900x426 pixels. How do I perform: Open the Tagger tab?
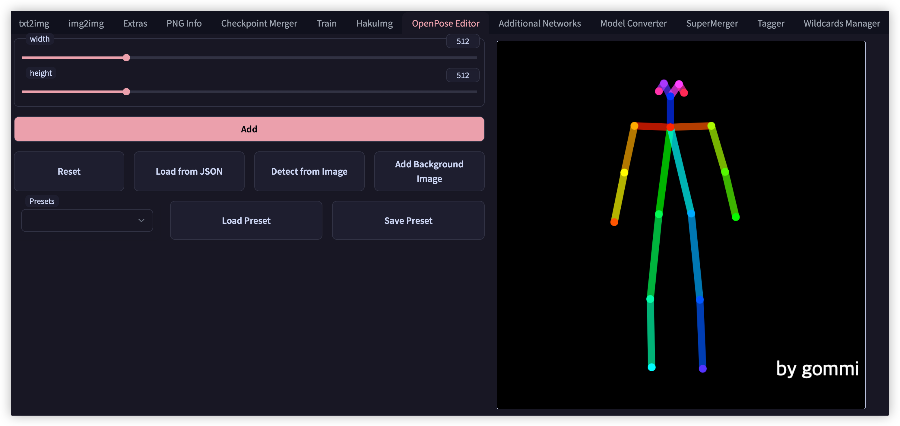(x=770, y=24)
